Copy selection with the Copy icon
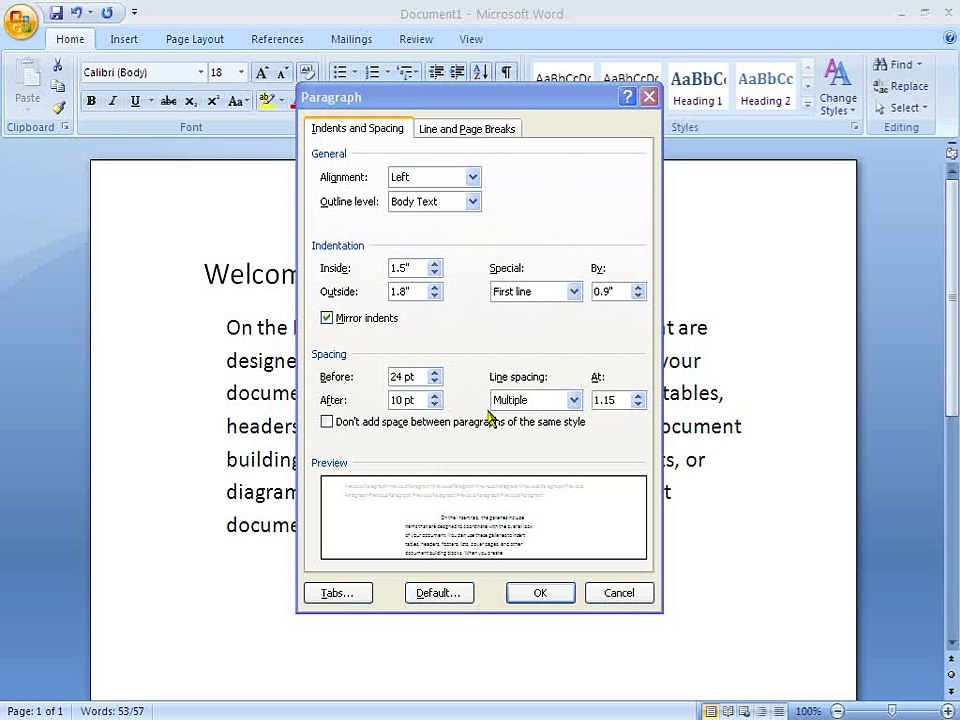960x720 pixels. tap(58, 86)
